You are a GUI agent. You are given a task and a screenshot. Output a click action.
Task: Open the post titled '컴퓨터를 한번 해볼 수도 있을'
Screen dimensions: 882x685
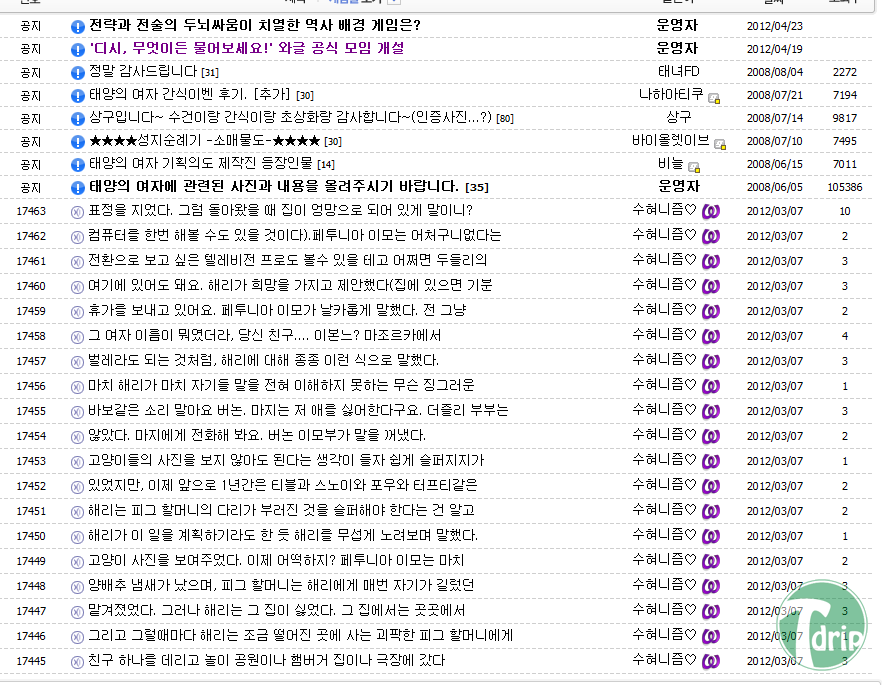295,236
